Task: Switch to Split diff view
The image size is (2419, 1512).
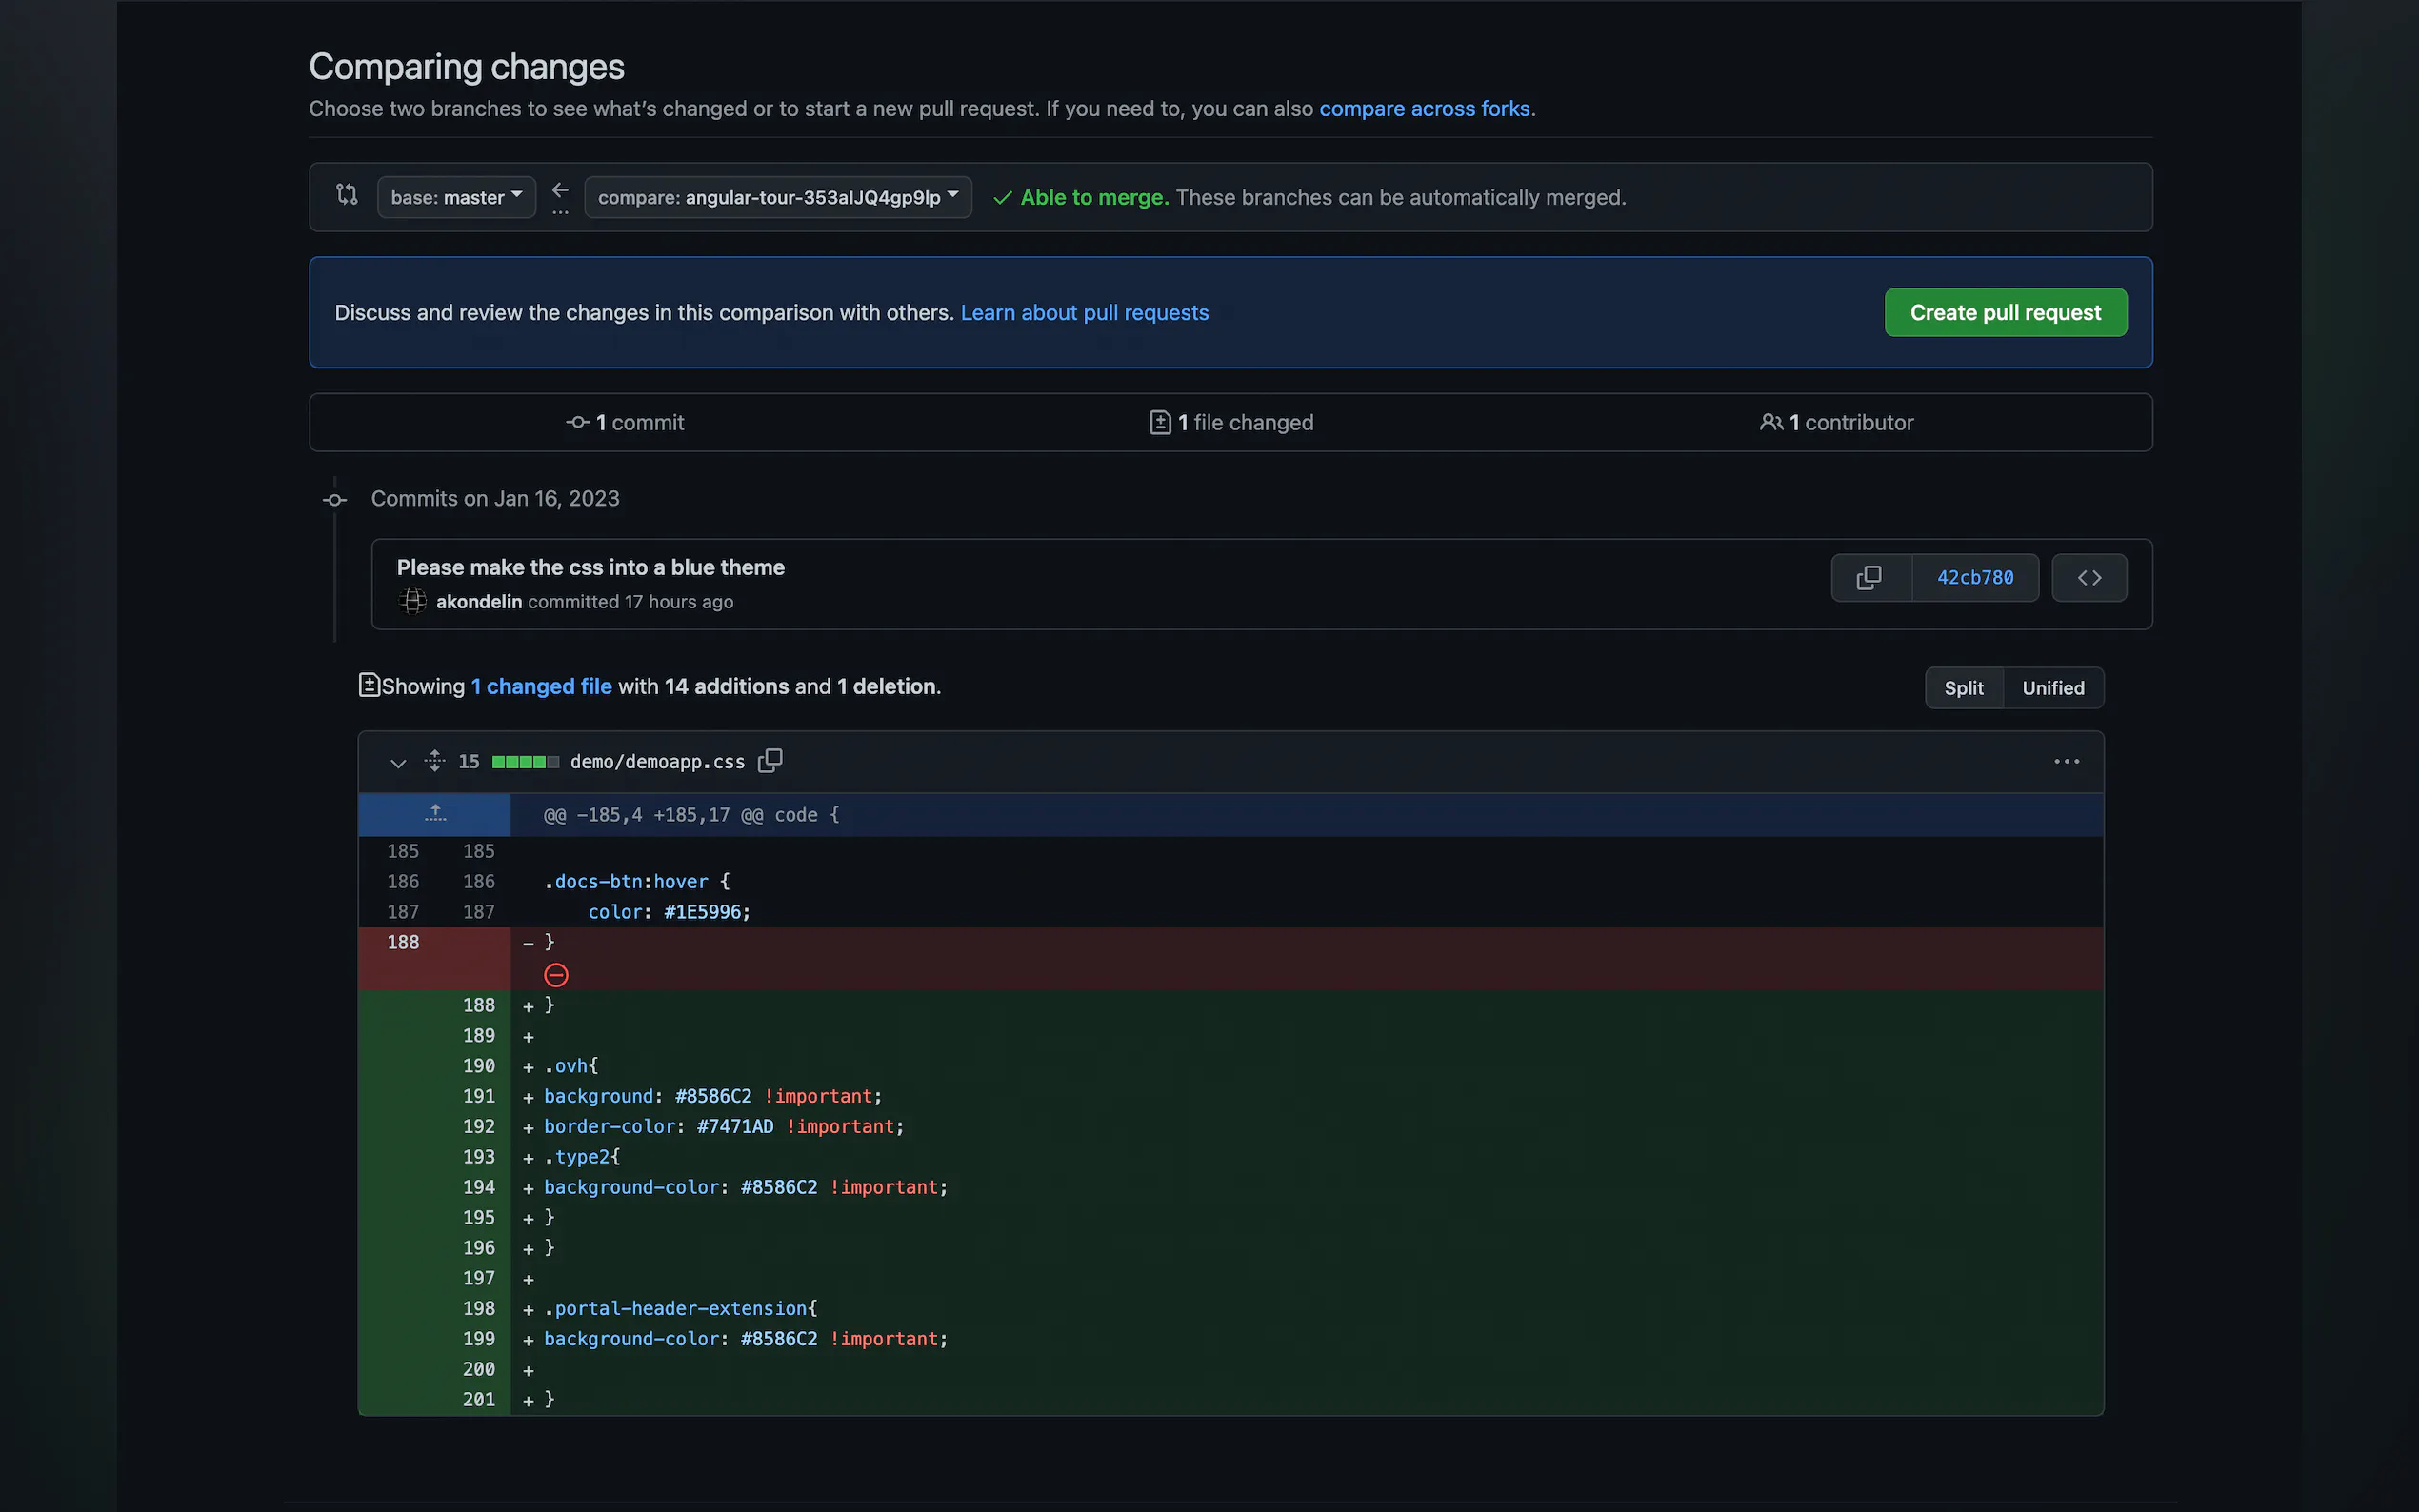Action: point(1963,688)
